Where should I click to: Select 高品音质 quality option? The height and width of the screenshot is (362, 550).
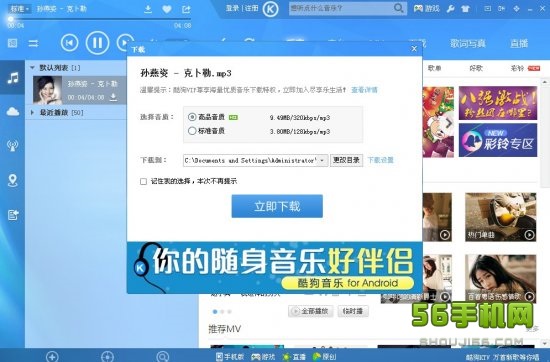coord(192,117)
